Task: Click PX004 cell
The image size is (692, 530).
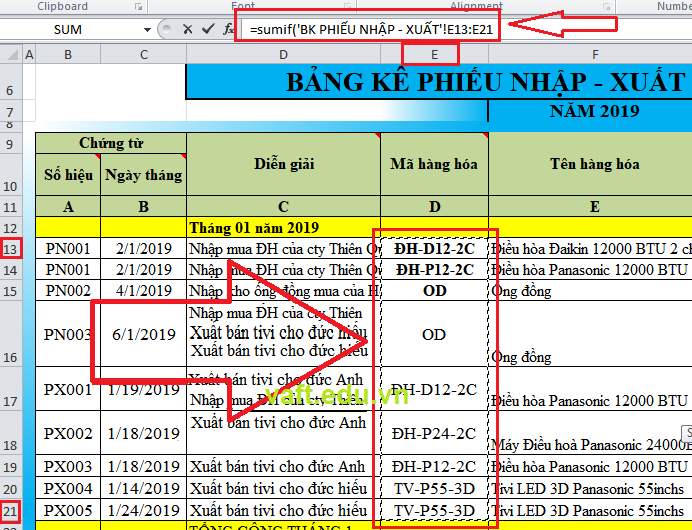Action: pyautogui.click(x=68, y=489)
